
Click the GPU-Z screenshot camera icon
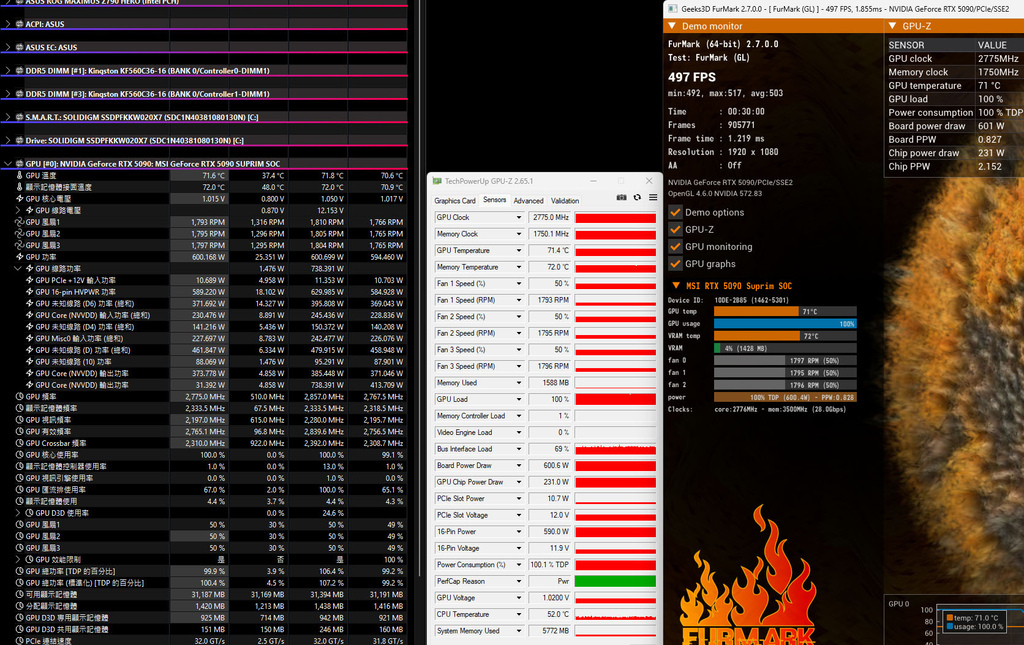coord(621,197)
